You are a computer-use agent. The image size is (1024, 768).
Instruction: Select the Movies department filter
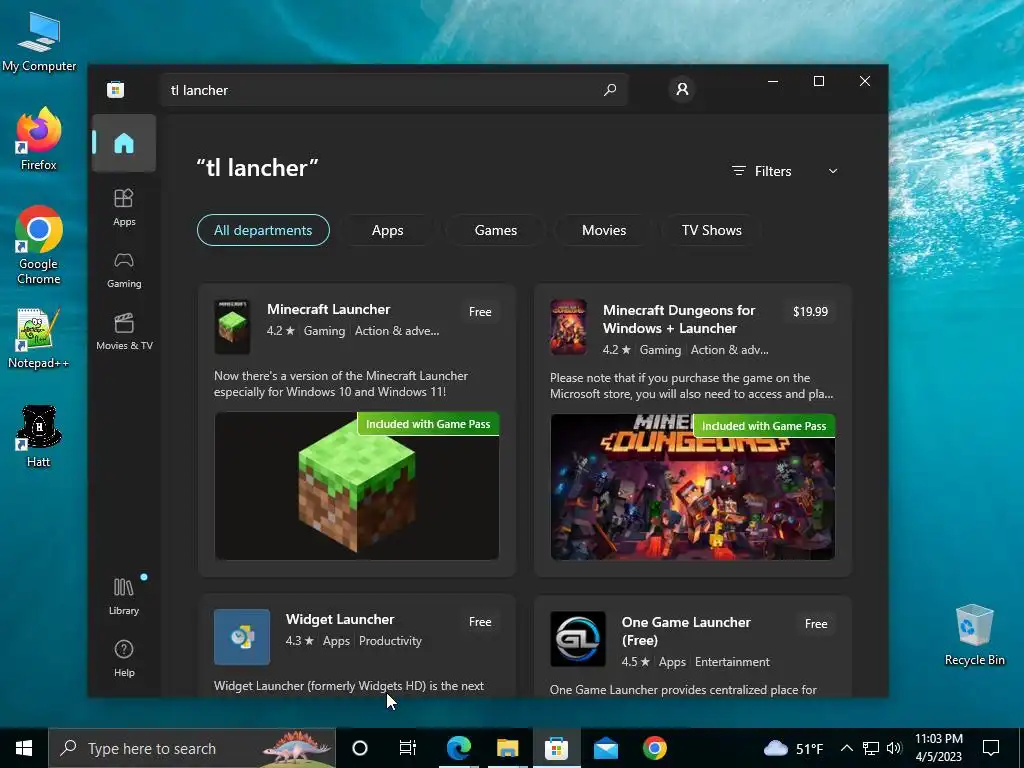point(604,230)
